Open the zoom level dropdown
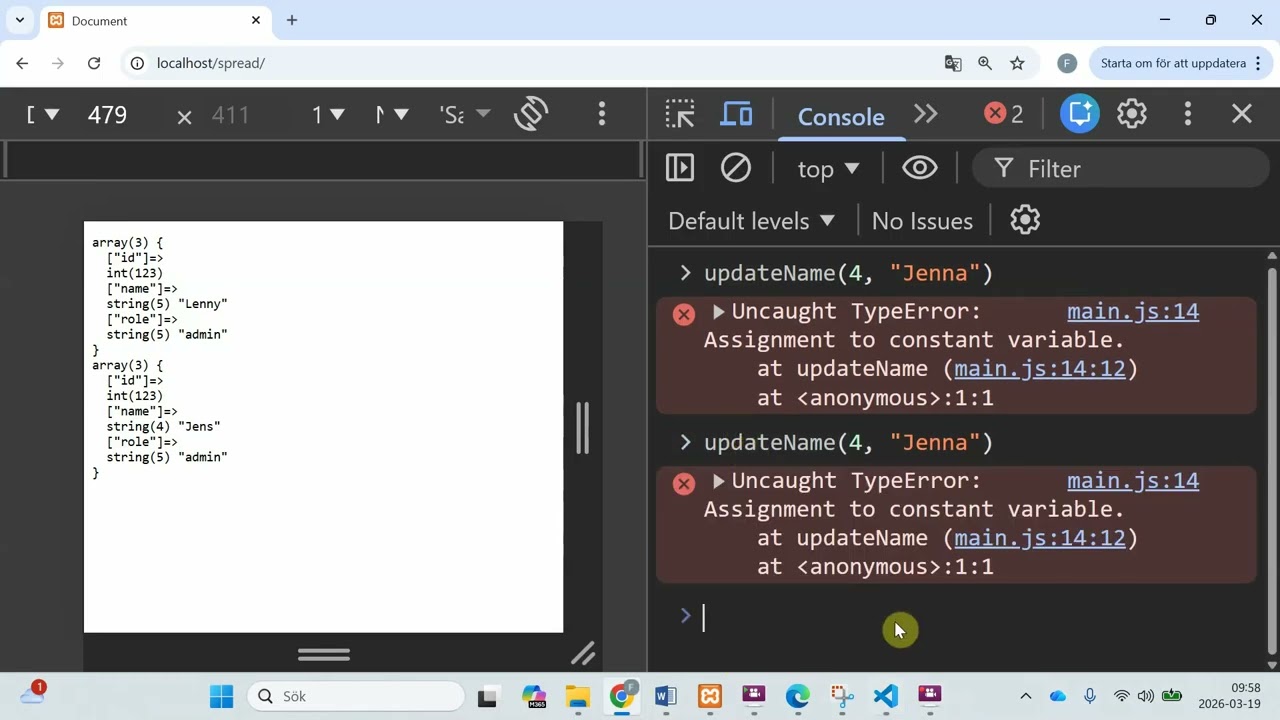 328,115
